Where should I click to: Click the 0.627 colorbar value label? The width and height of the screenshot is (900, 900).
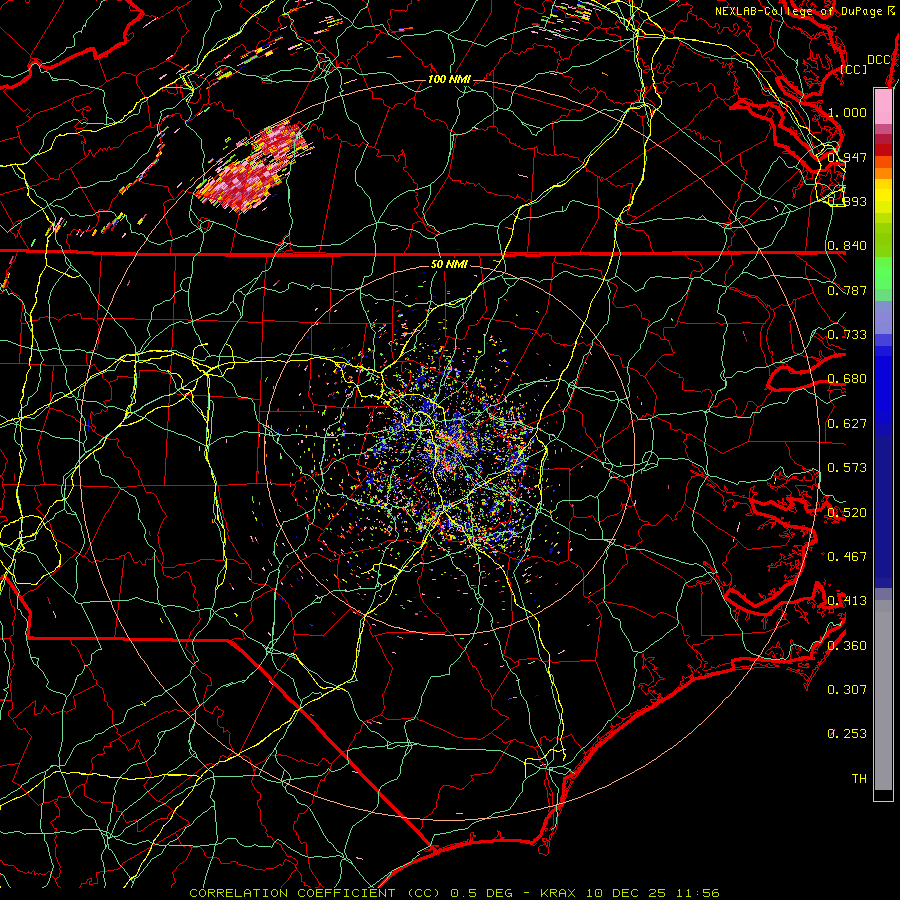point(847,424)
